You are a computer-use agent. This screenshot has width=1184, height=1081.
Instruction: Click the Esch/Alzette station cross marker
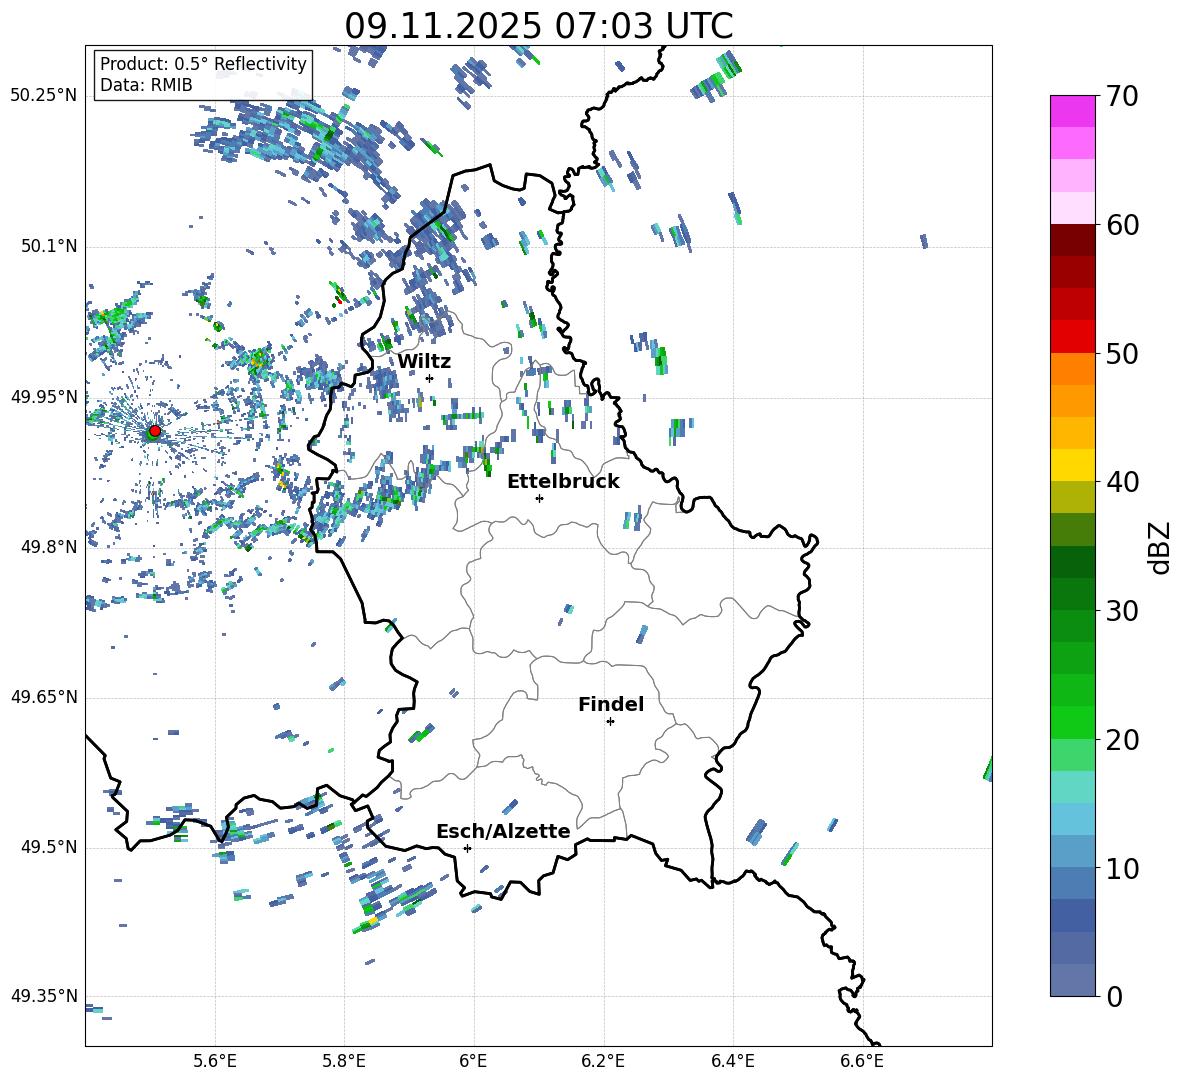pyautogui.click(x=467, y=848)
